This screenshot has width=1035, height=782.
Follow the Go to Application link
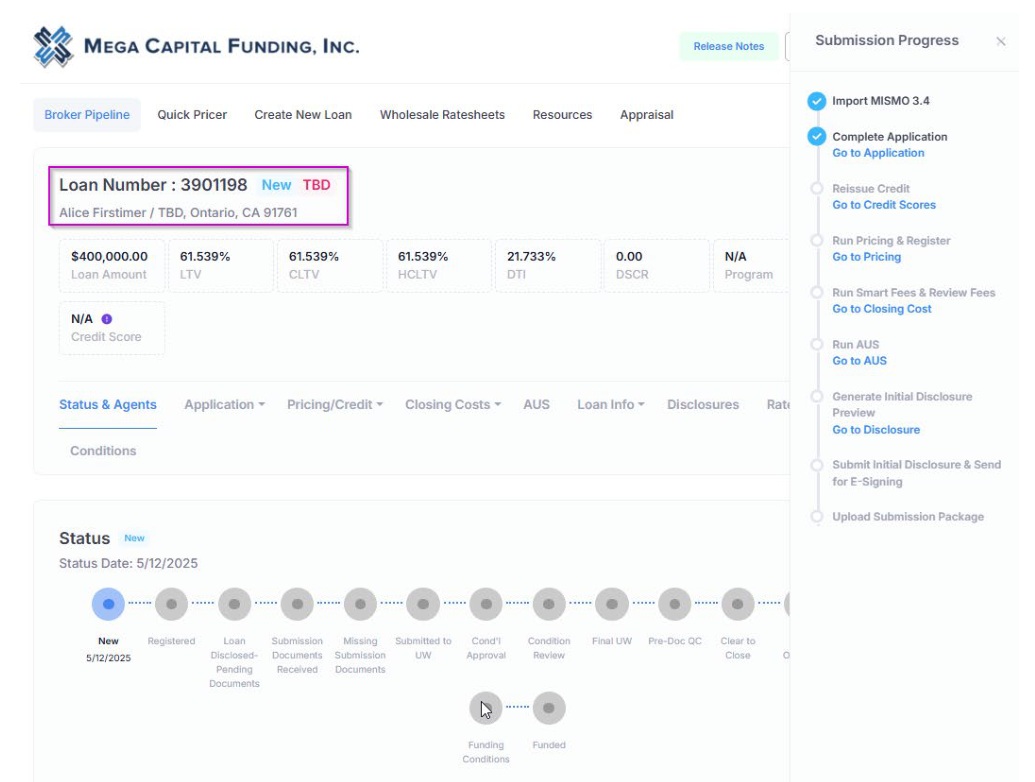tap(878, 153)
